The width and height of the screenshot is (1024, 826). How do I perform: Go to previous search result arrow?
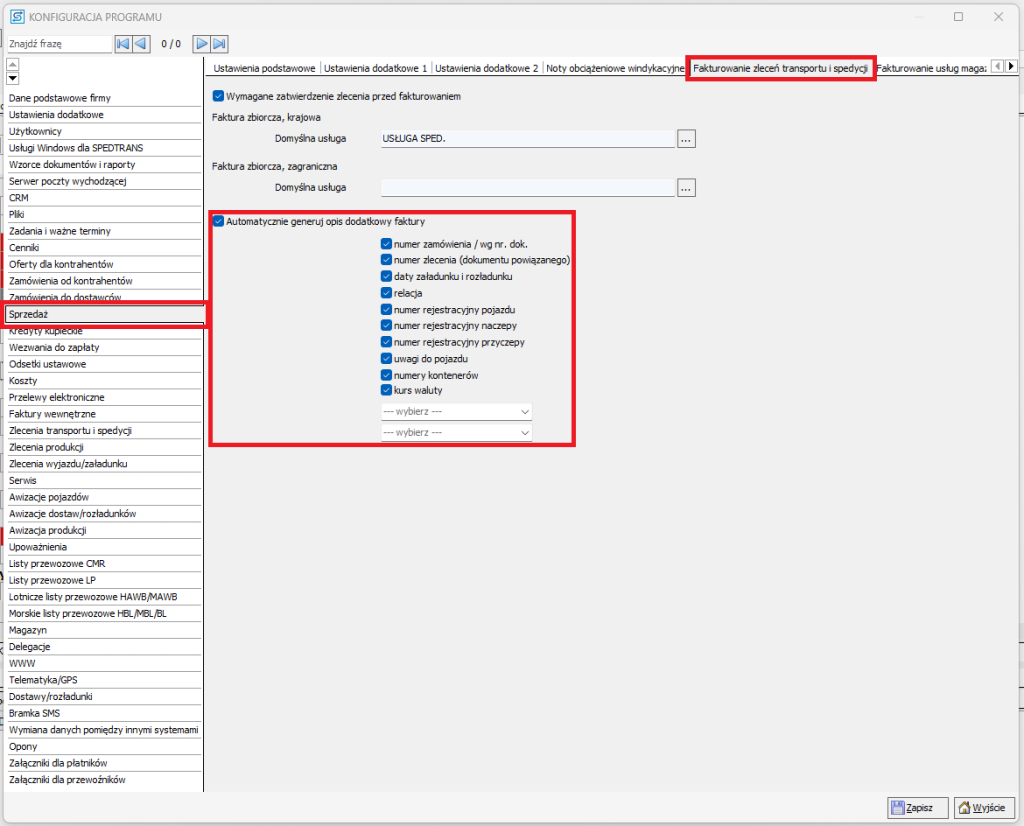(x=141, y=44)
